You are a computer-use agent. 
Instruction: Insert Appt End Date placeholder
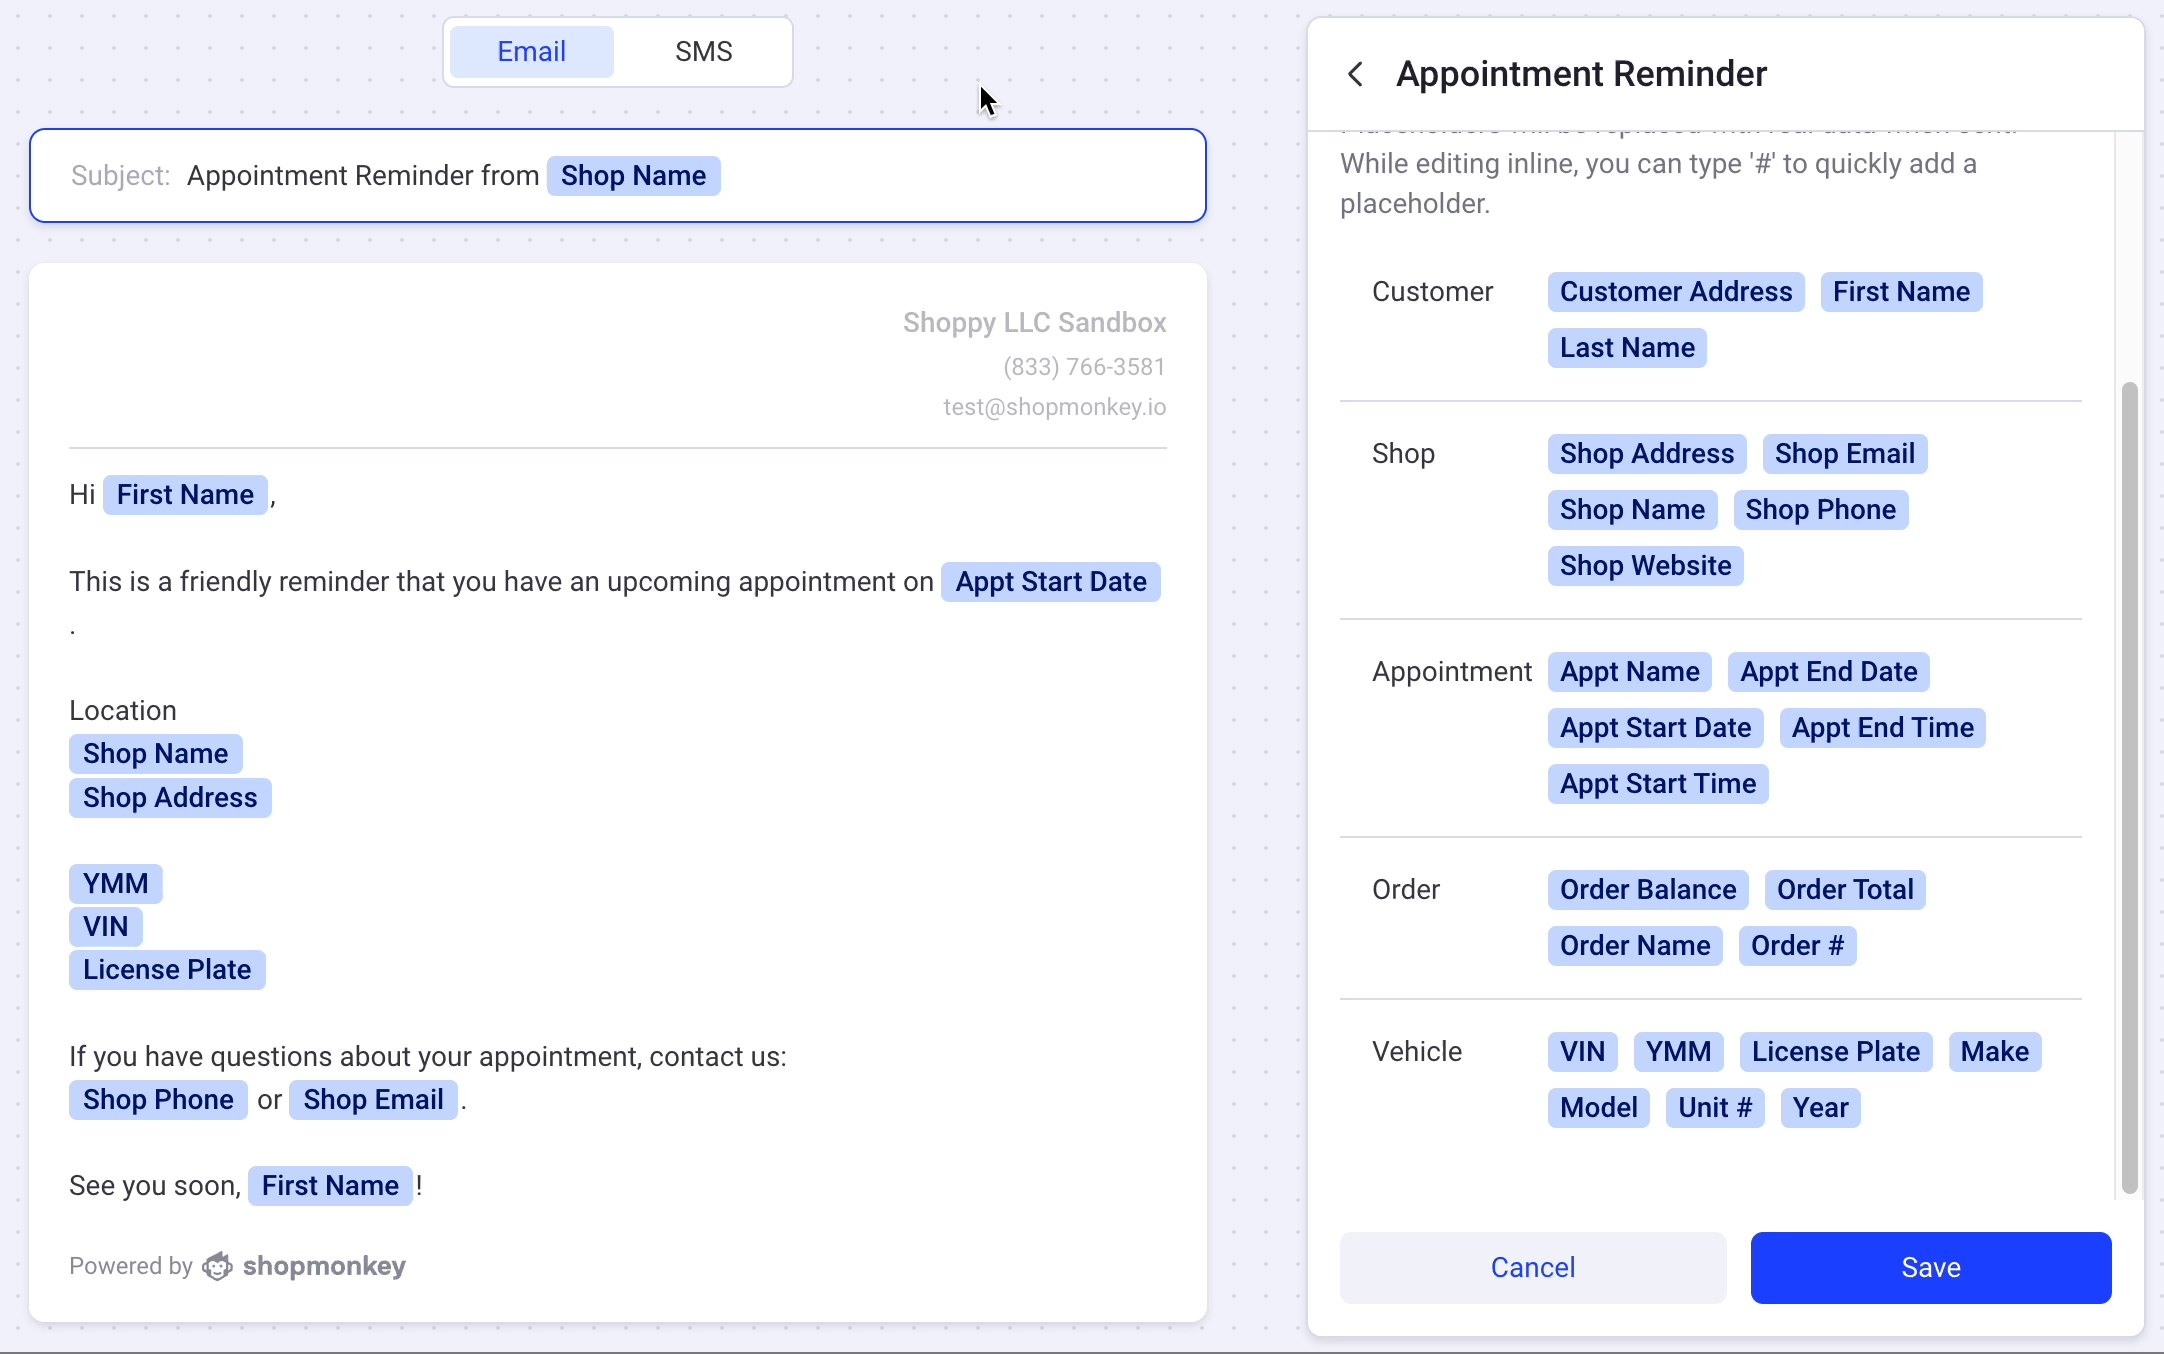(1829, 672)
